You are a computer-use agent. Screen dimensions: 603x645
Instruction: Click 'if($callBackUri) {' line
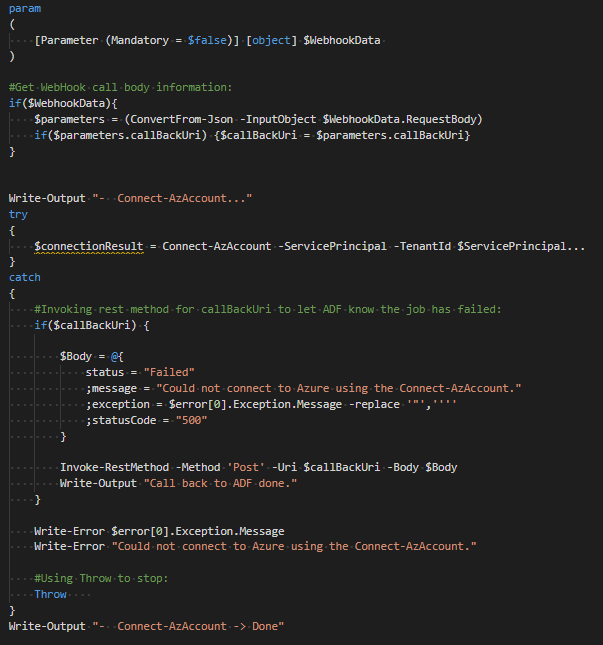coord(92,325)
